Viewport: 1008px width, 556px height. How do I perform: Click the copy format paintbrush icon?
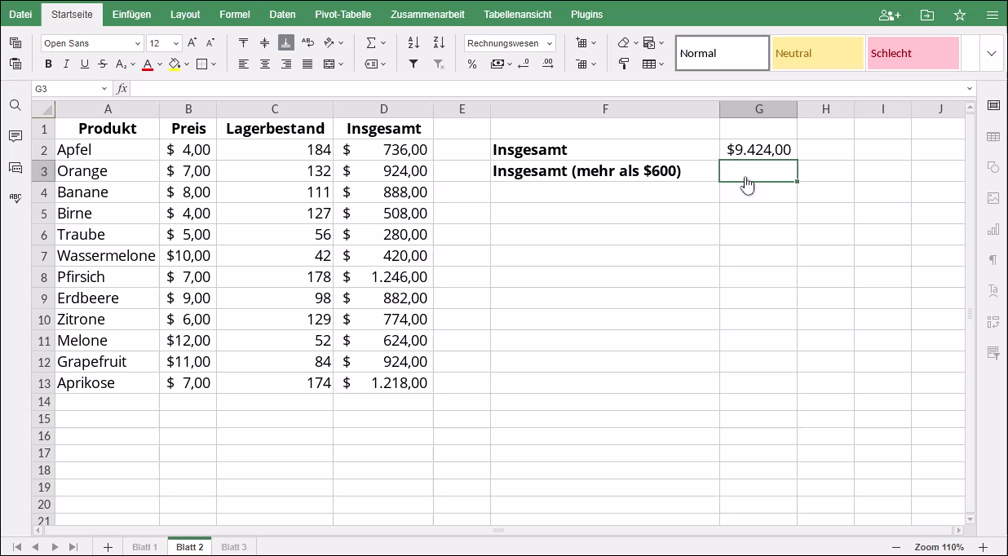(624, 64)
